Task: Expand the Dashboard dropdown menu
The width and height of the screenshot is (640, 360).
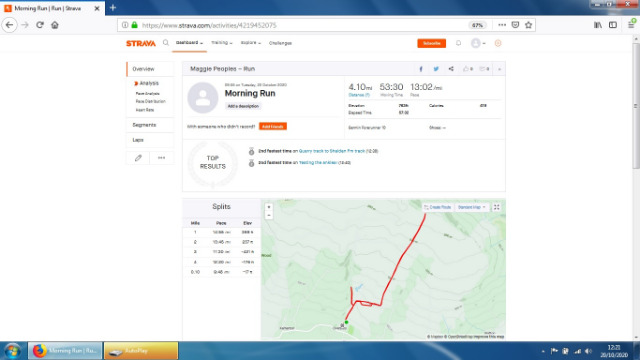Action: [x=189, y=43]
